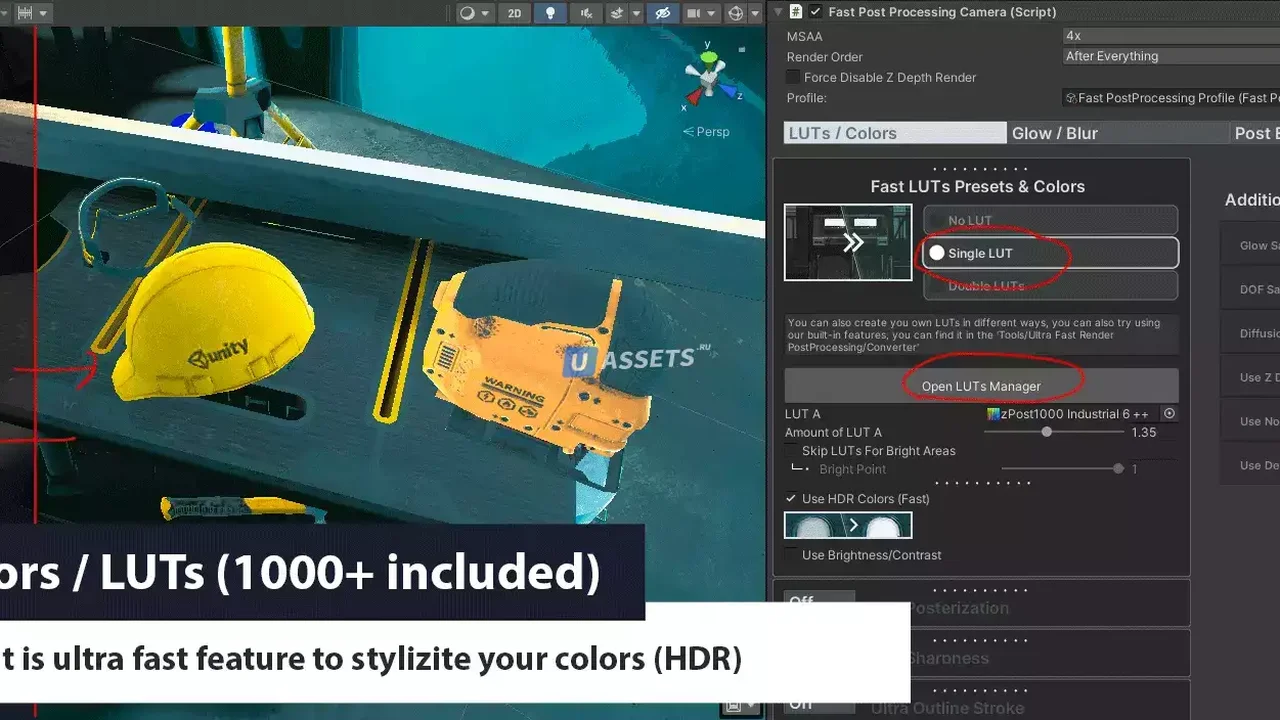This screenshot has width=1280, height=720.
Task: Enable Skip LUTs For Bright Areas
Action: pyautogui.click(x=793, y=451)
